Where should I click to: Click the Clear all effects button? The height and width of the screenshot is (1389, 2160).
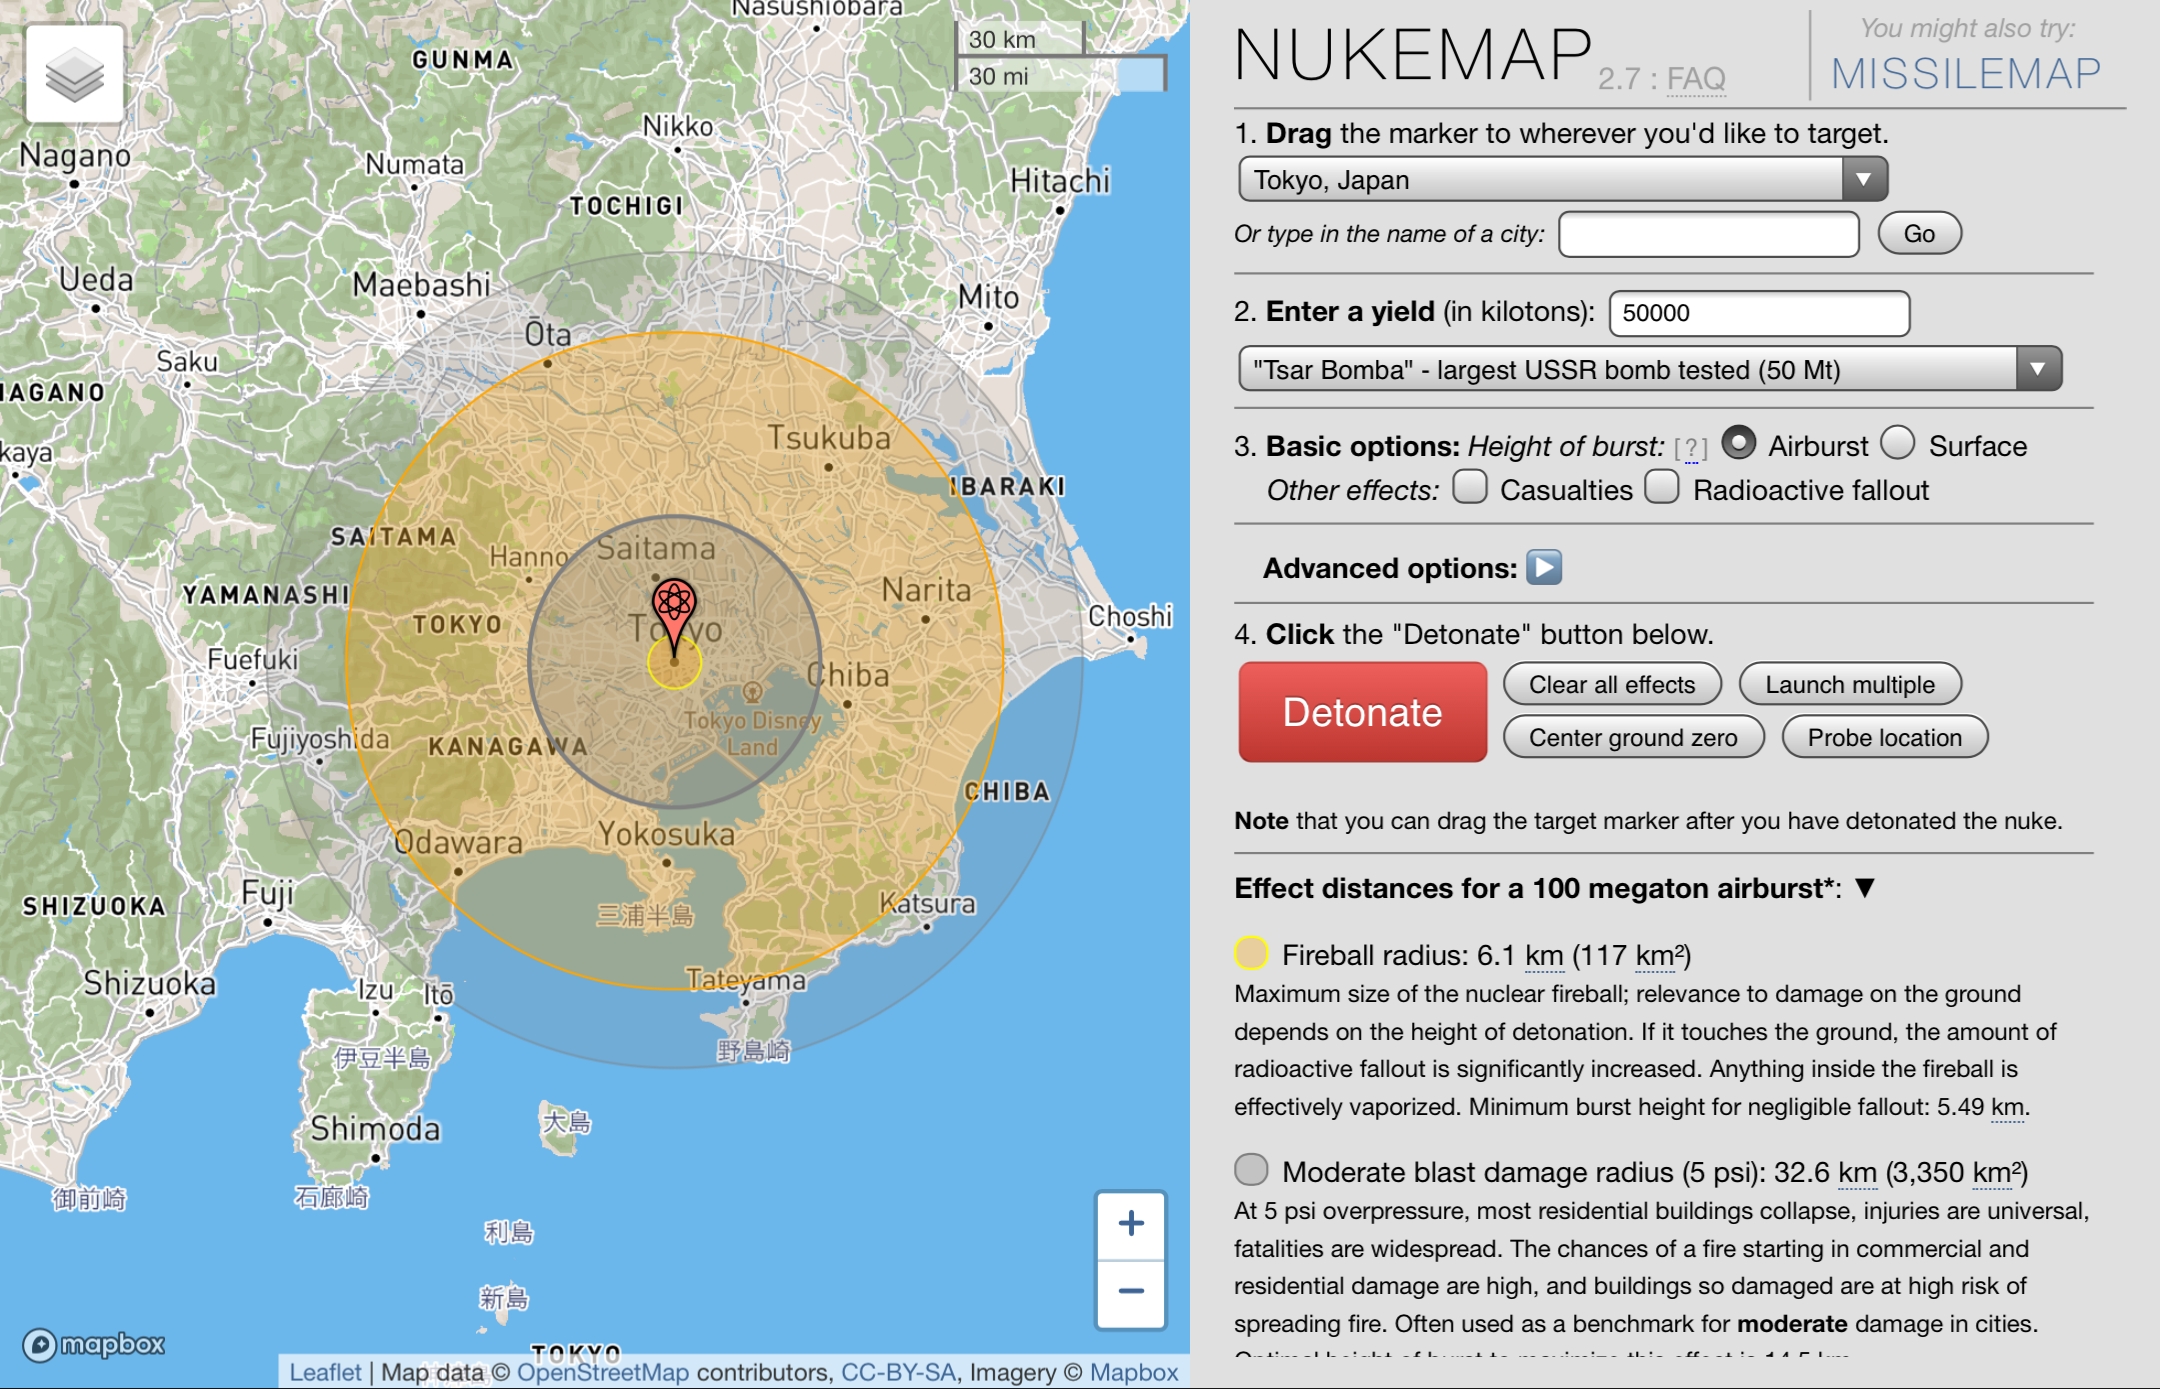point(1612,685)
